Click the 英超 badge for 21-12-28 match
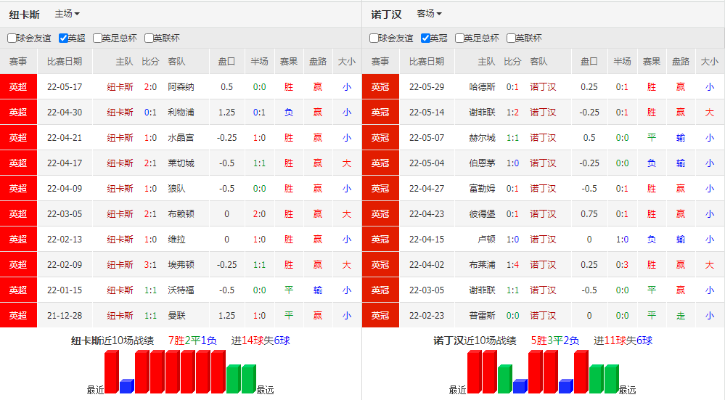This screenshot has width=725, height=400. (x=18, y=315)
